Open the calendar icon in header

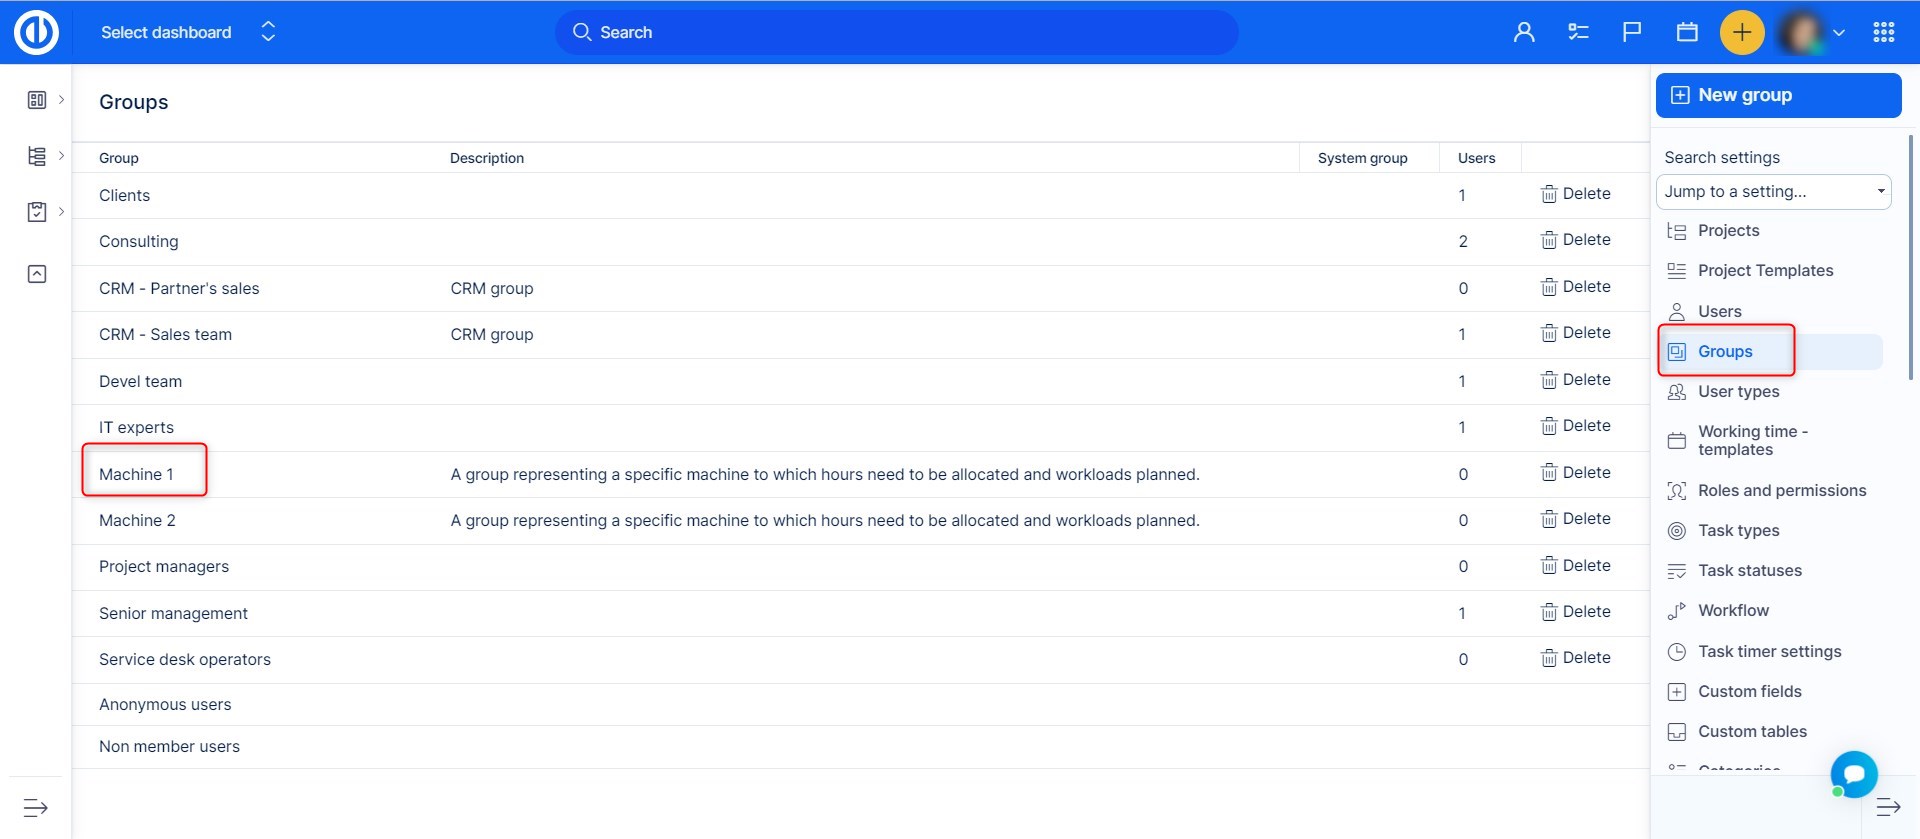(x=1687, y=32)
